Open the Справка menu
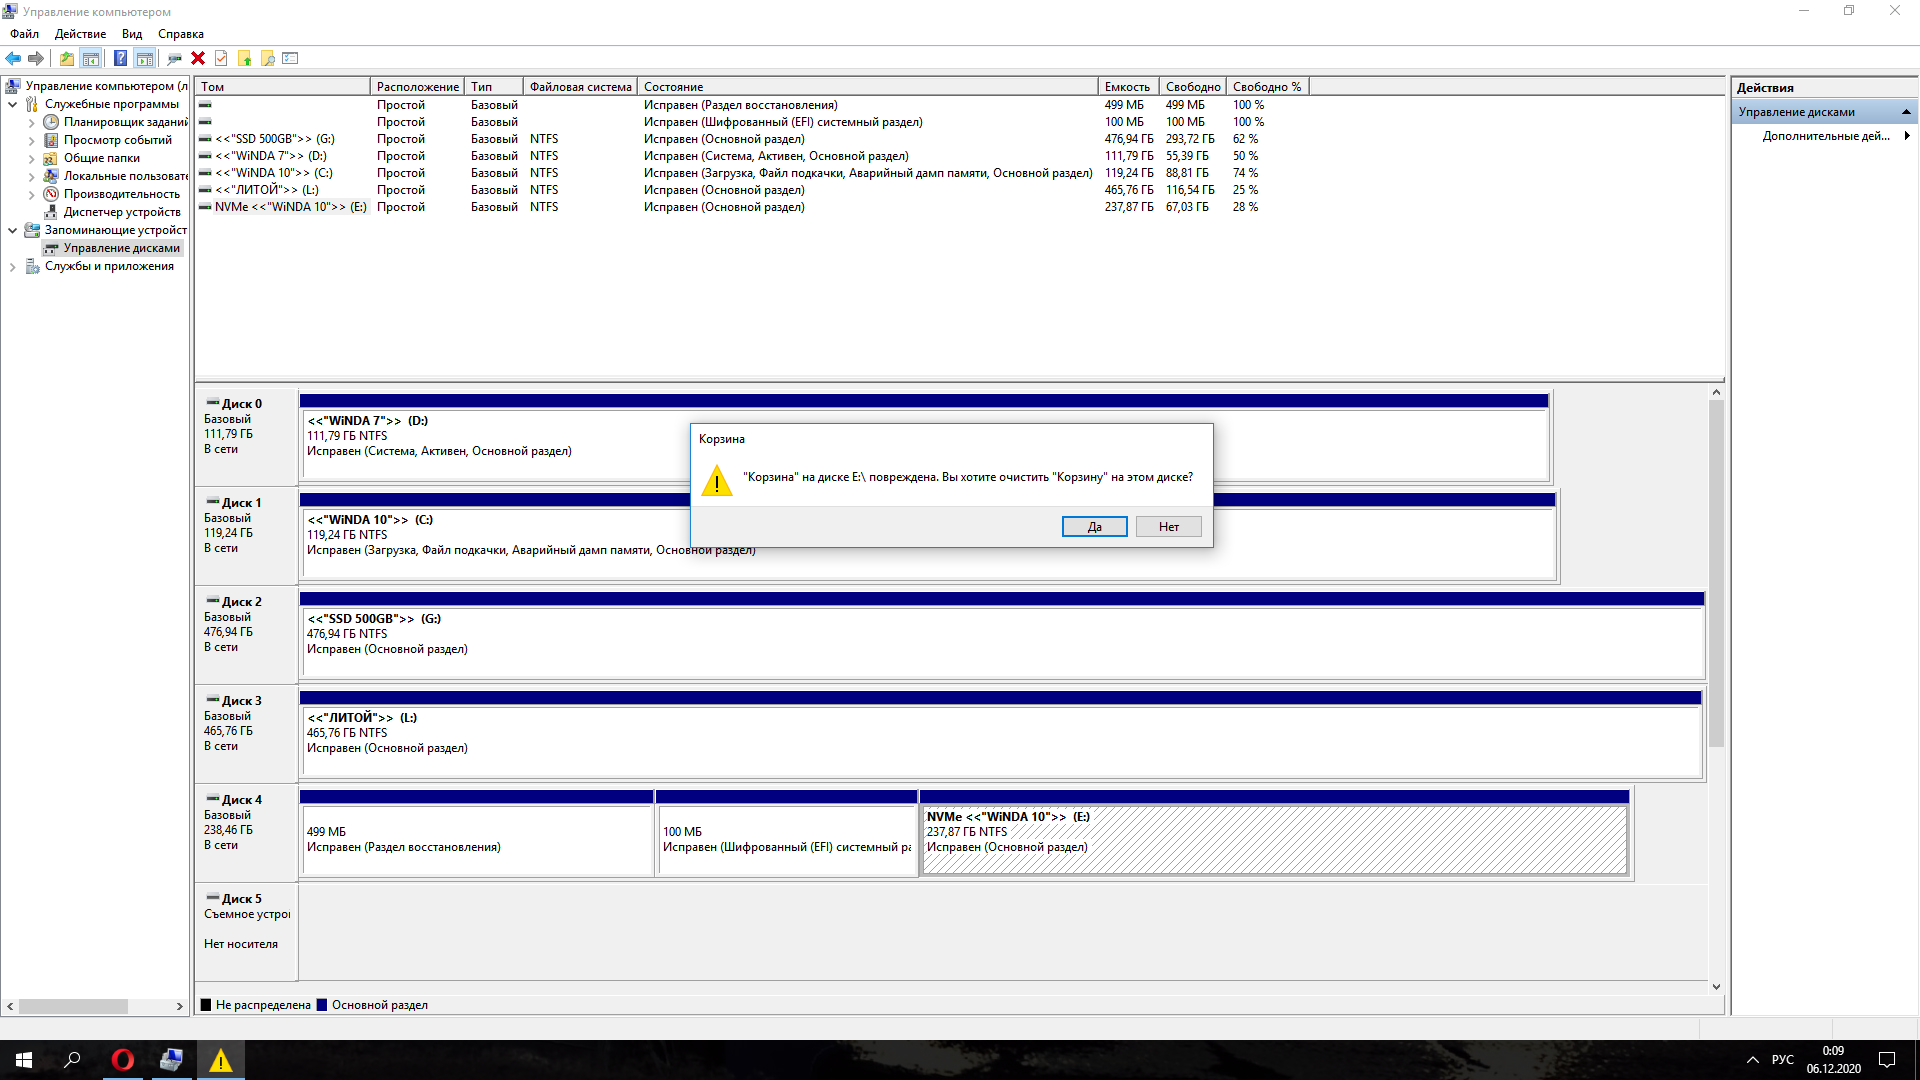Image resolution: width=1920 pixels, height=1080 pixels. tap(180, 34)
